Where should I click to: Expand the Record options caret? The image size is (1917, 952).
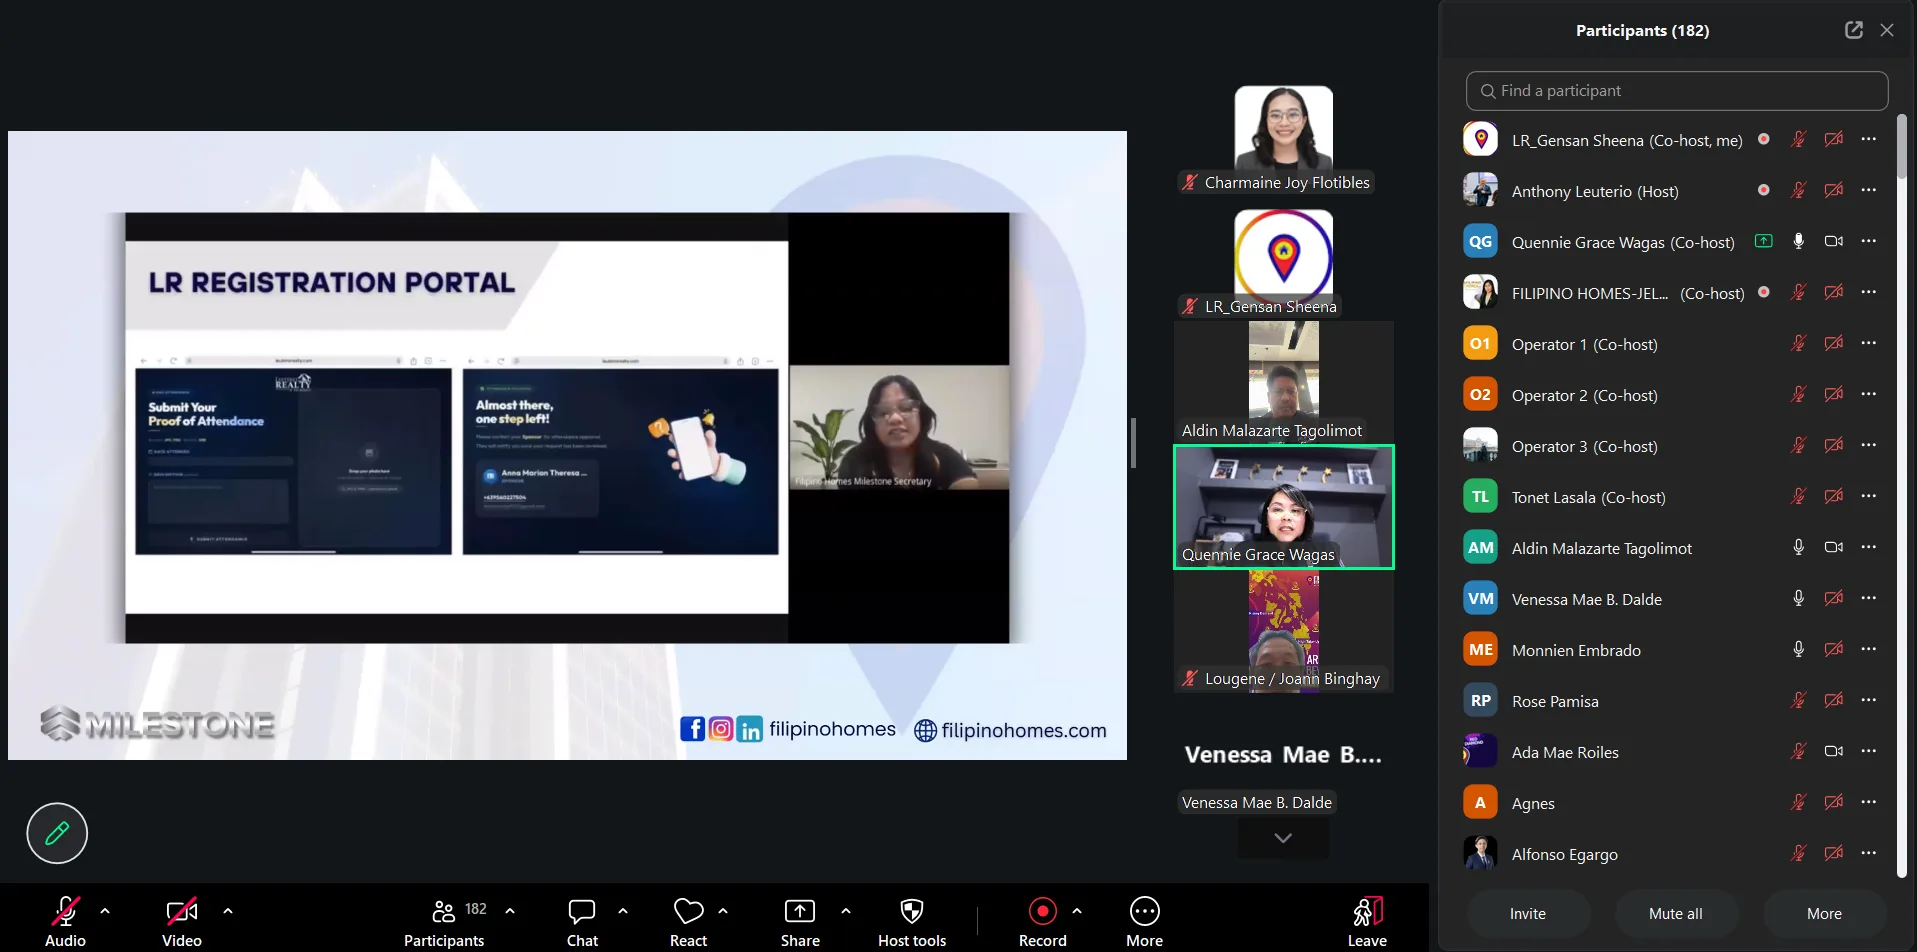(1077, 911)
